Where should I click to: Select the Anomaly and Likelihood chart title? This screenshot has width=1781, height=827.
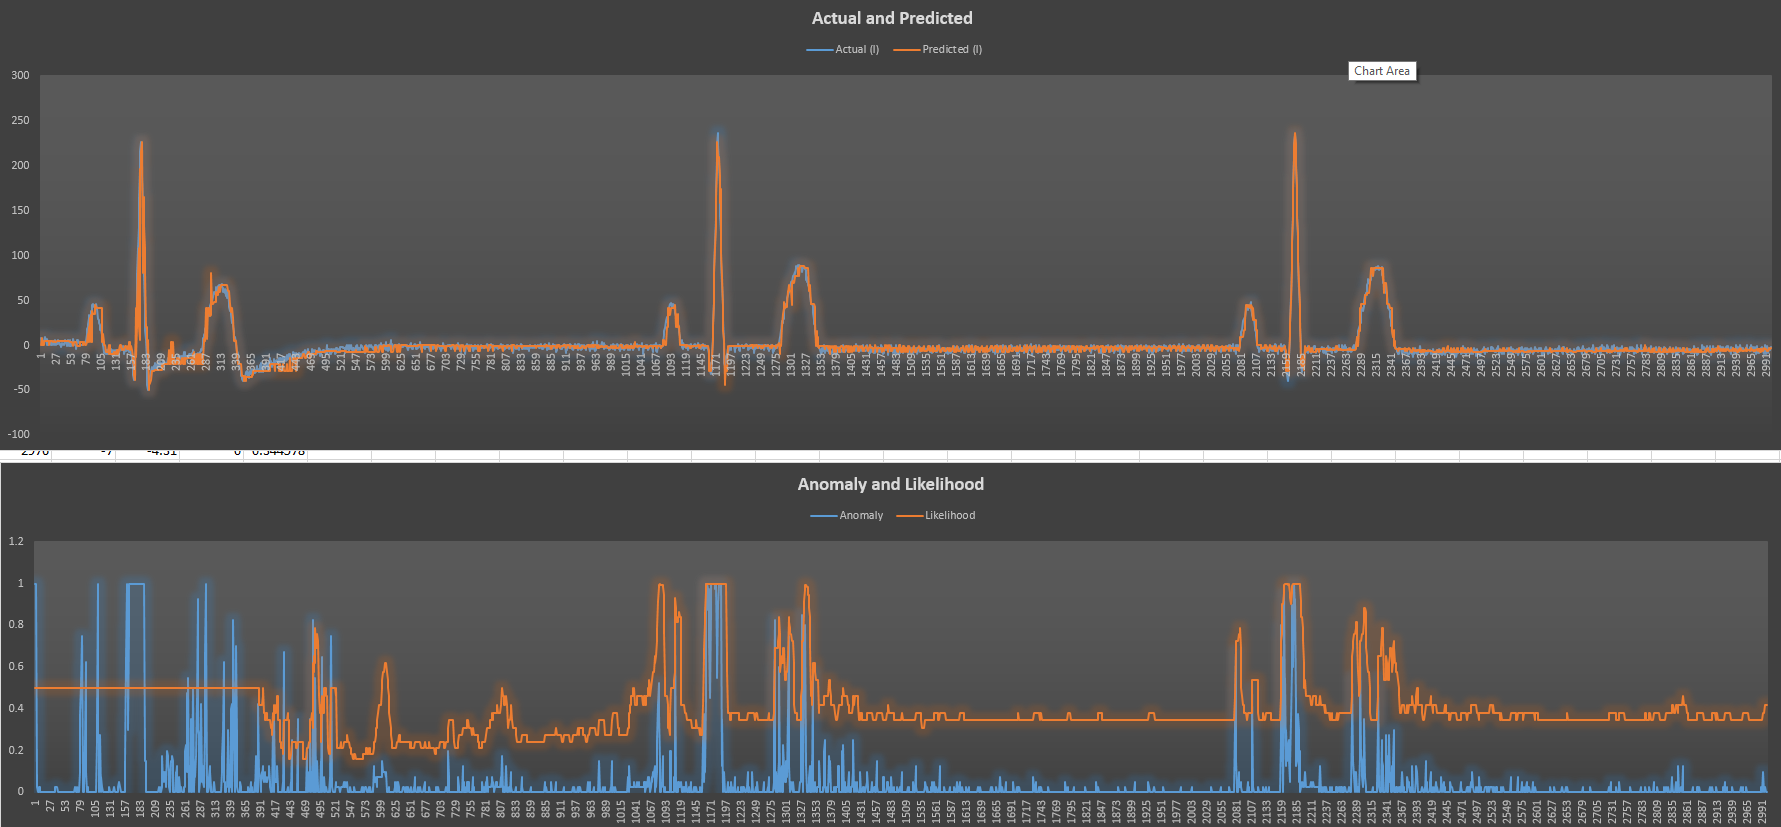[x=890, y=484]
